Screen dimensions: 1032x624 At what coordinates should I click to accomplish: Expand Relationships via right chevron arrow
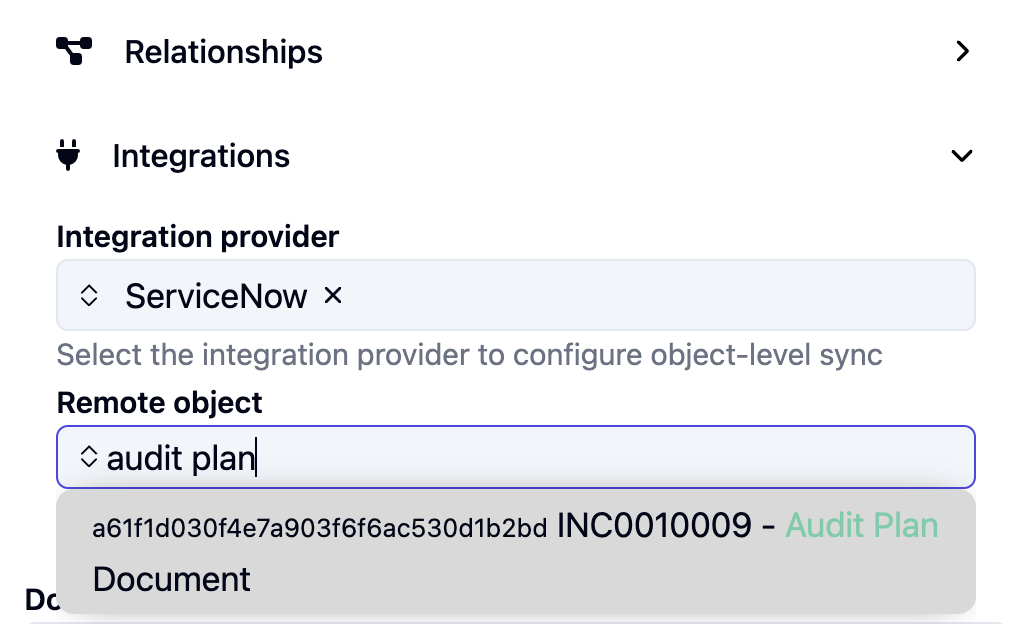click(962, 51)
